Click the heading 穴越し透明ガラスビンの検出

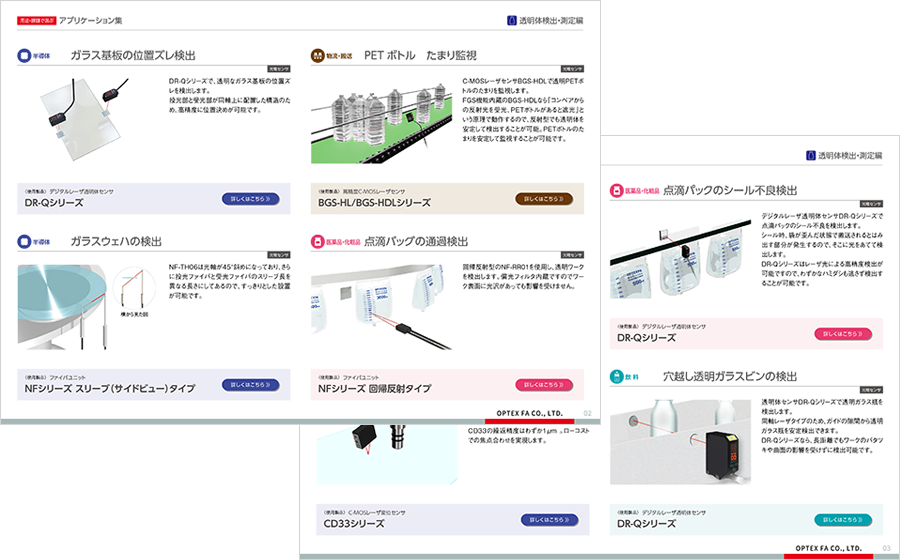(x=730, y=376)
